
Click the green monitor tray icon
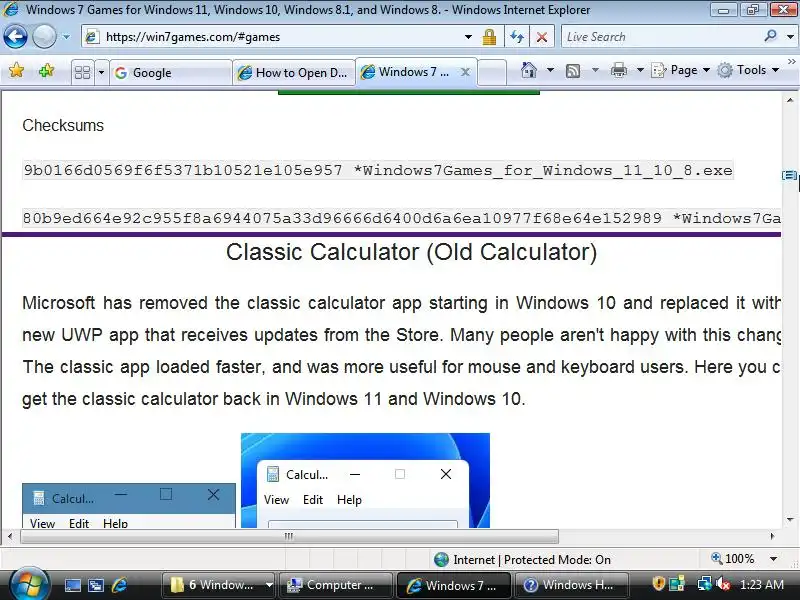pyautogui.click(x=677, y=584)
